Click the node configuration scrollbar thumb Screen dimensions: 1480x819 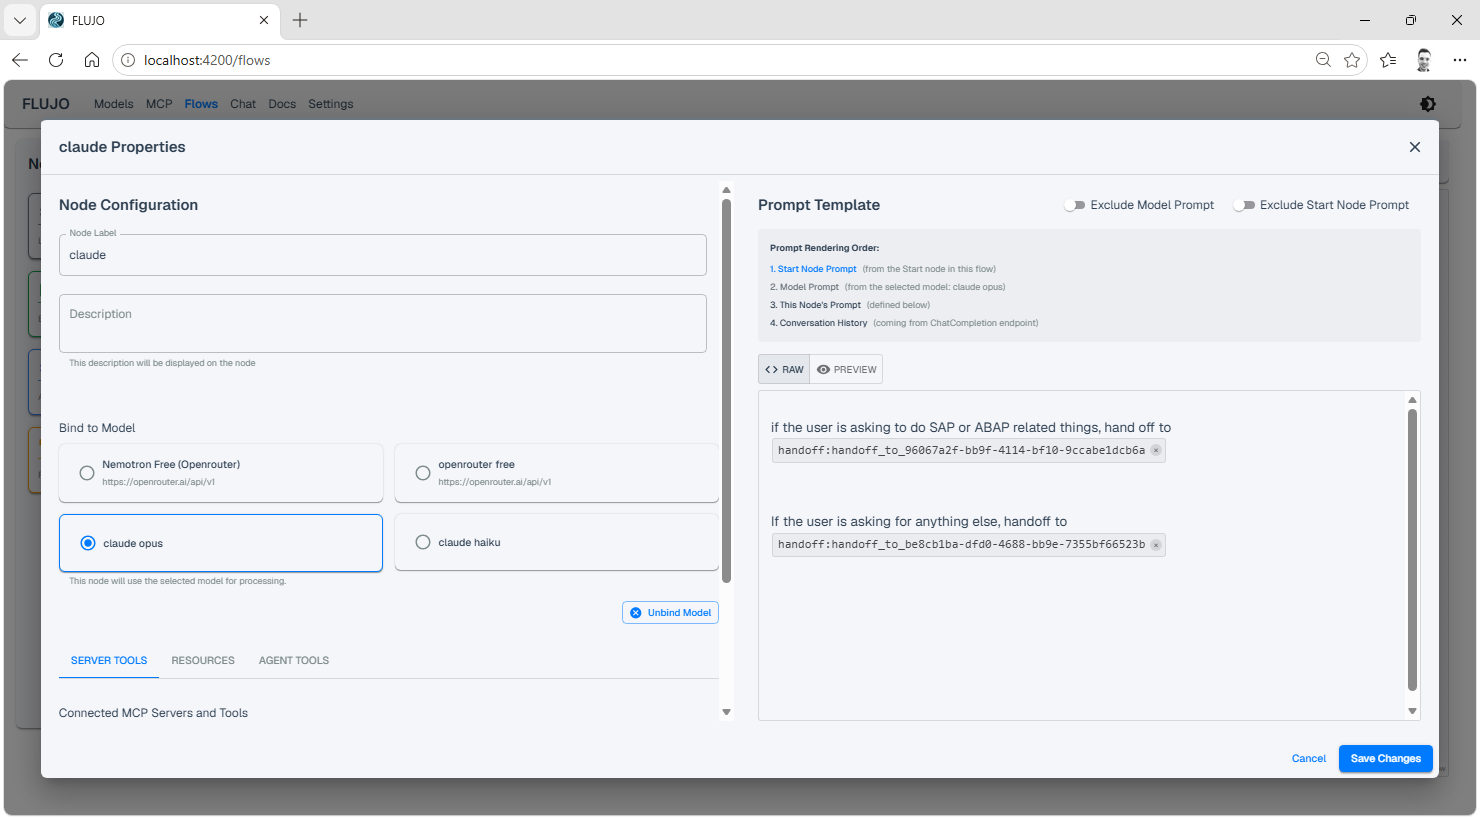click(x=726, y=391)
